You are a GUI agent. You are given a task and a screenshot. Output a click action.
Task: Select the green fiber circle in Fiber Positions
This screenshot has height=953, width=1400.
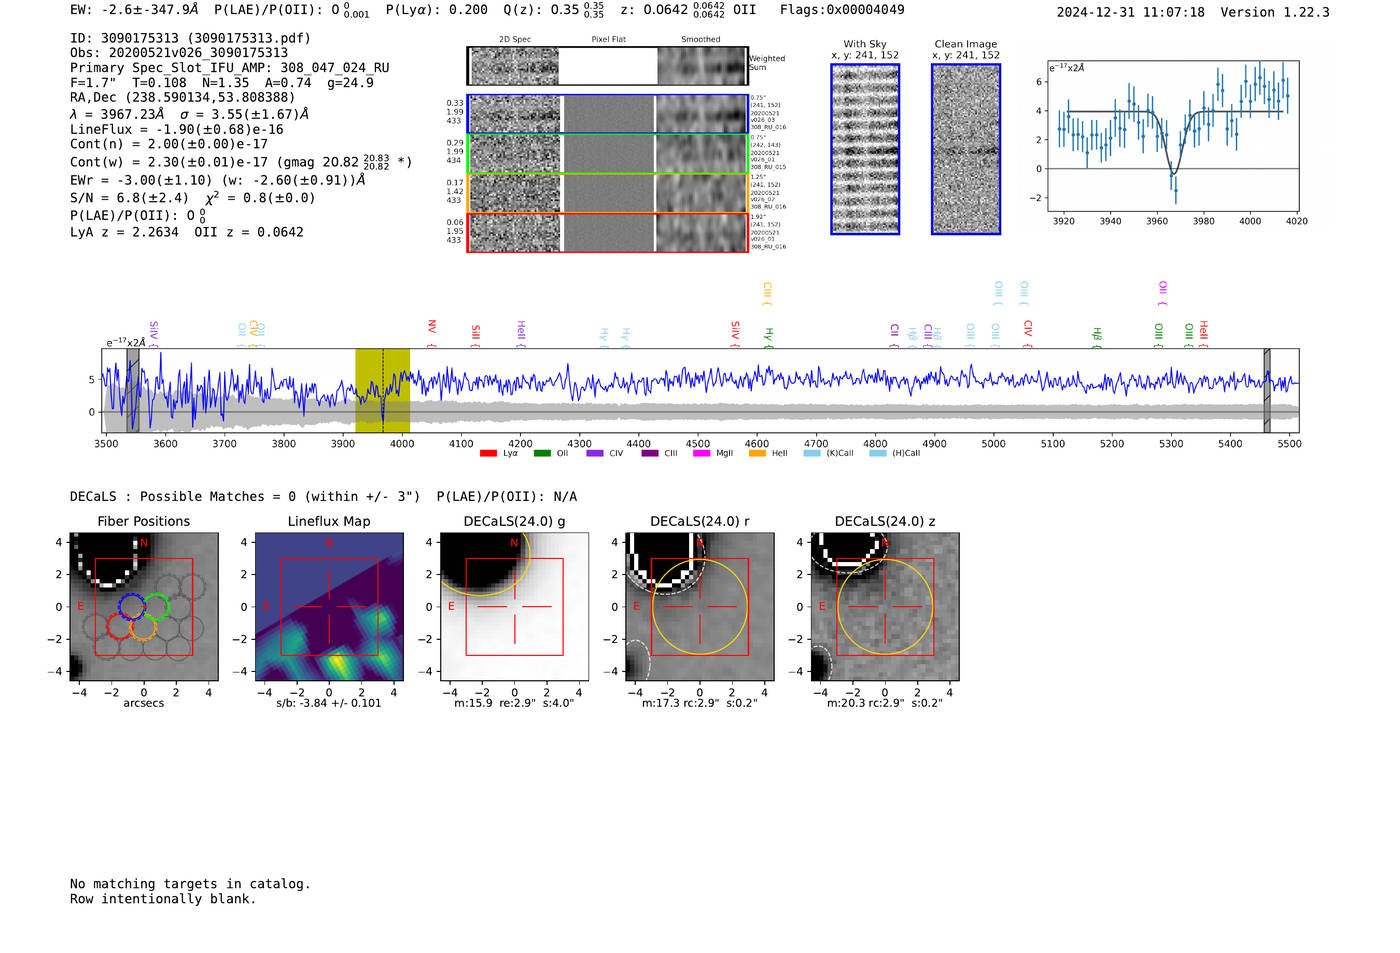tap(157, 606)
